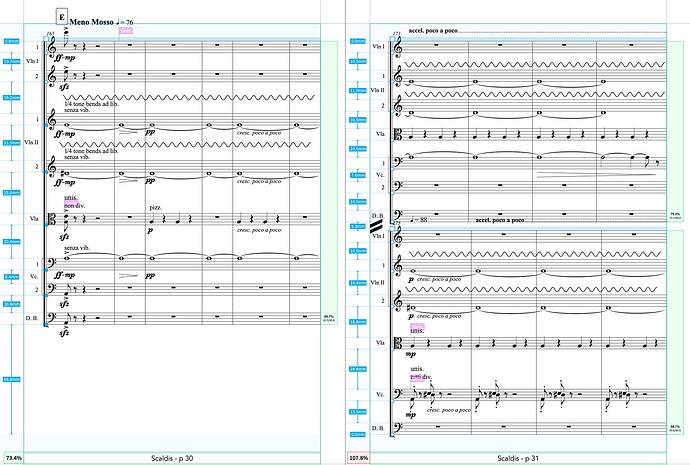Select the highlighted unis. signpost above bar 166
This screenshot has height=465, width=690.
[x=126, y=30]
